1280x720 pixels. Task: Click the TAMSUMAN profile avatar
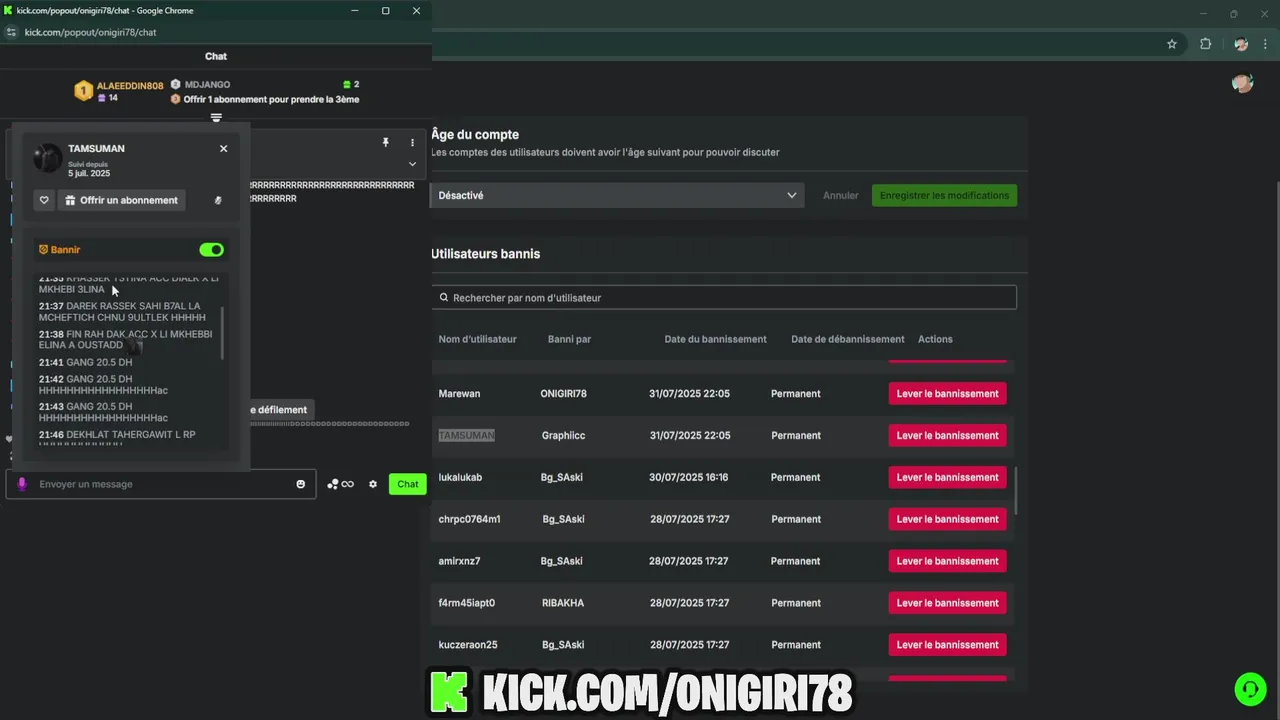[48, 158]
